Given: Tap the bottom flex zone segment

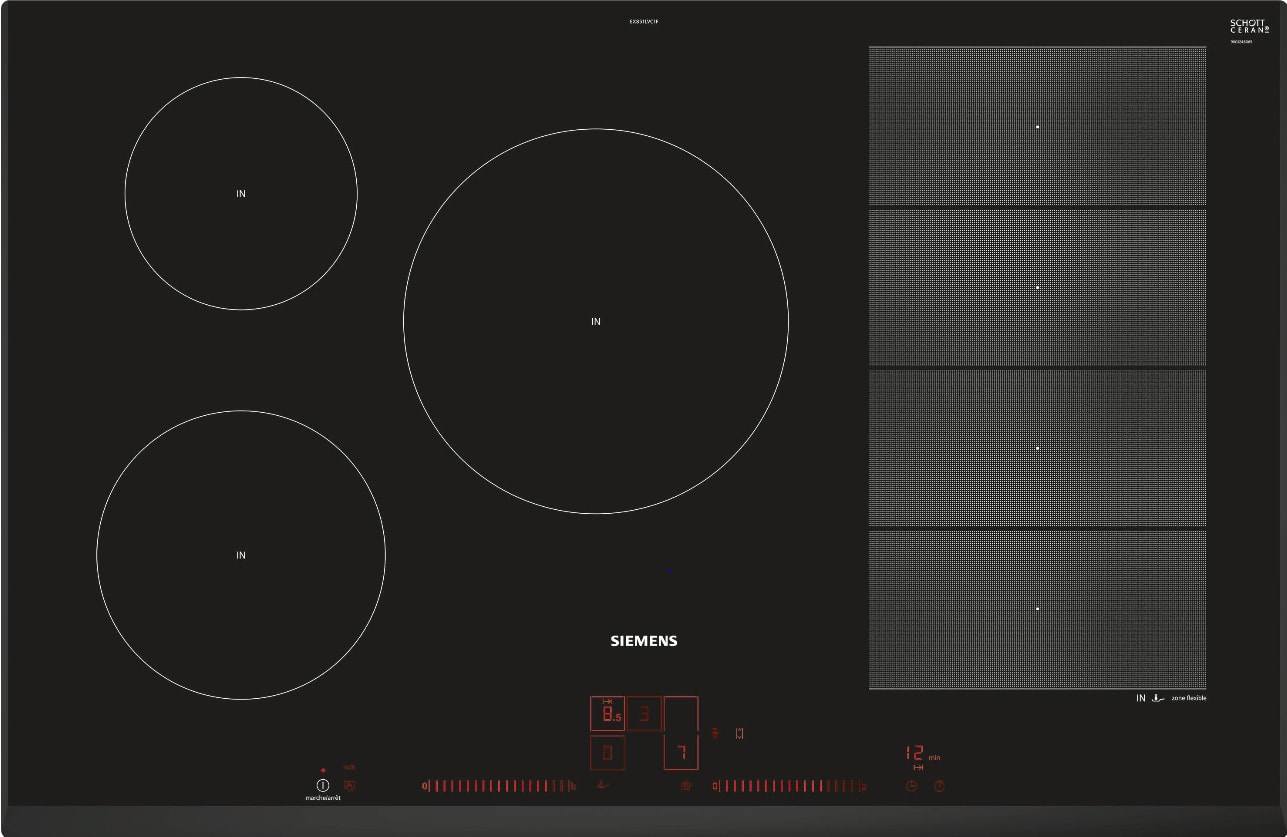Looking at the screenshot, I should 1037,609.
